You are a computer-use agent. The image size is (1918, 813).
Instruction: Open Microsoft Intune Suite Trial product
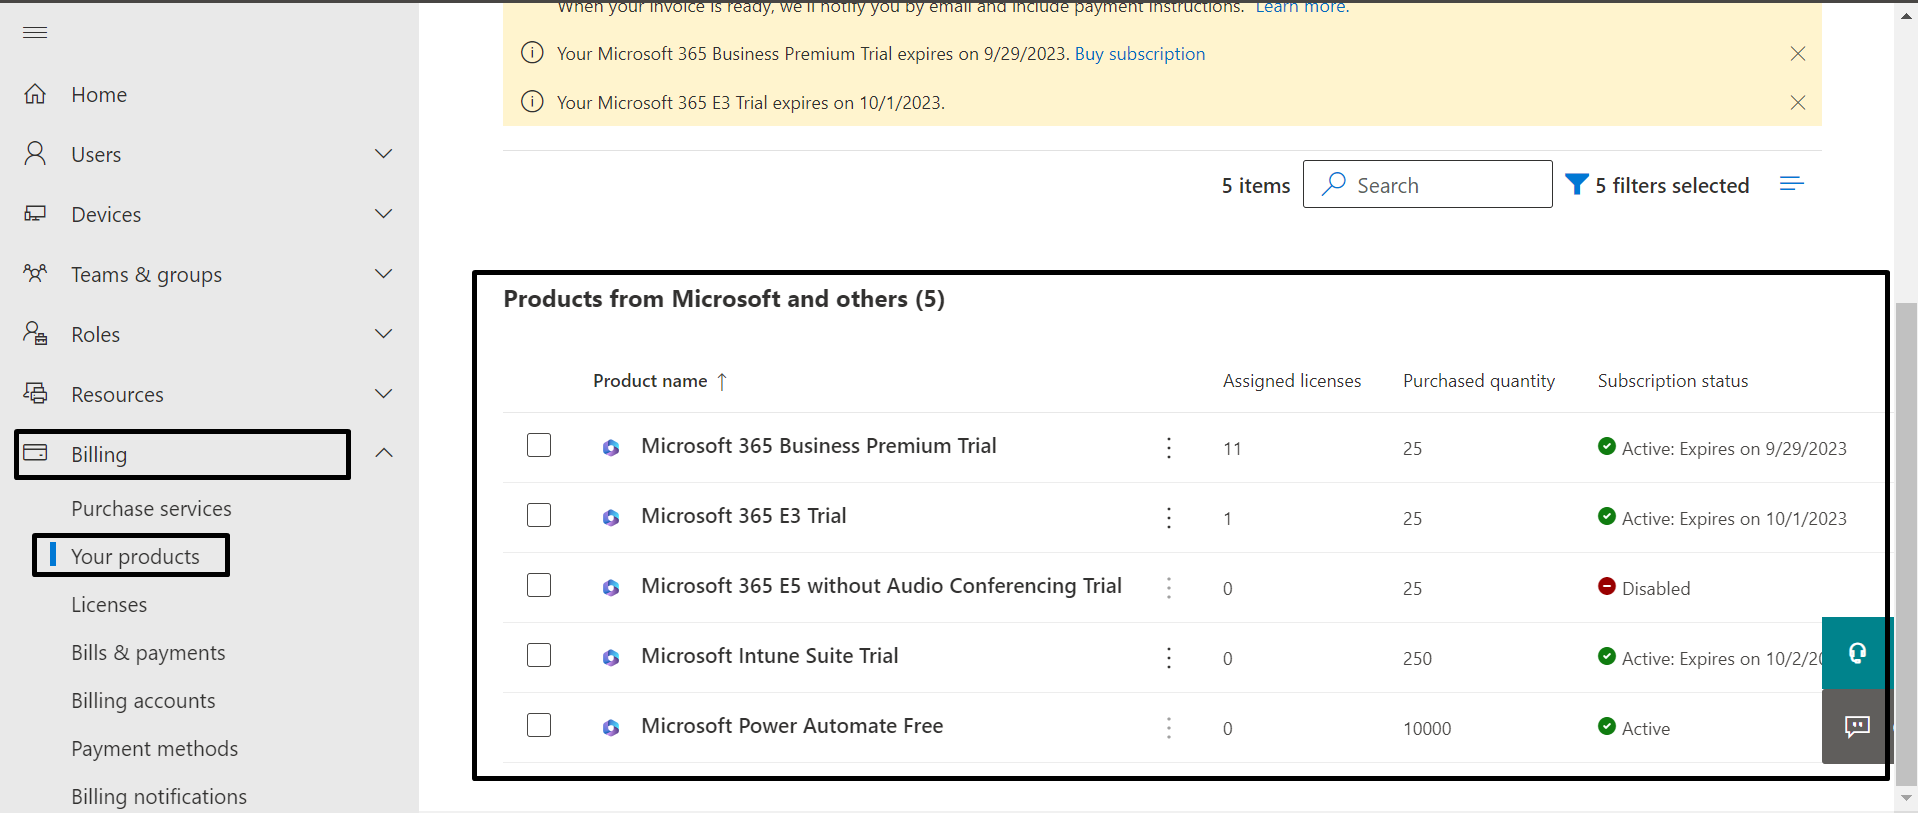[x=769, y=656]
